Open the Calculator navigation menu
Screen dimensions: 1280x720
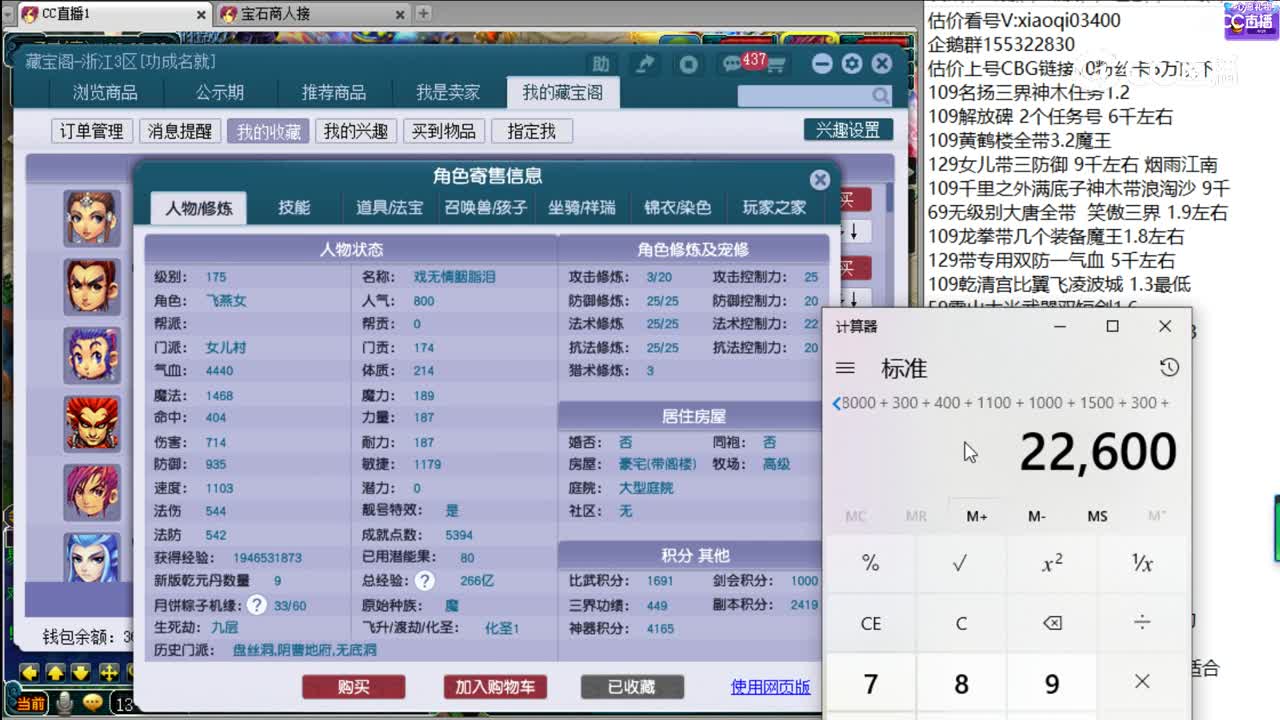click(x=845, y=368)
